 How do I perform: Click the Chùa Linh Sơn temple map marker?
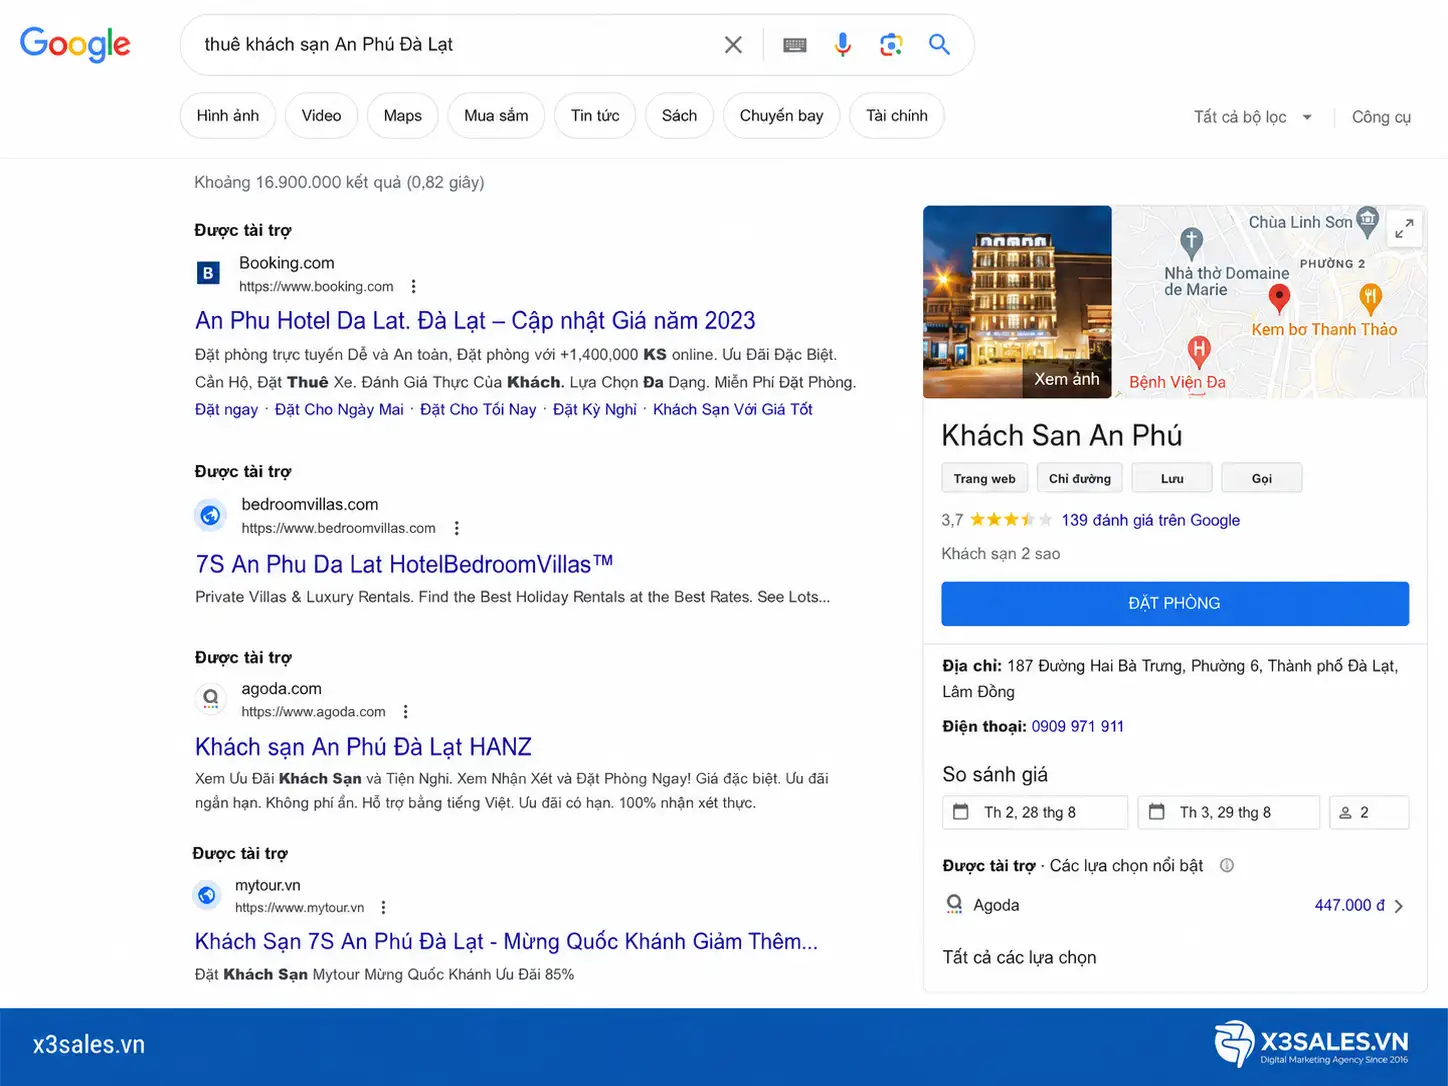[1368, 221]
